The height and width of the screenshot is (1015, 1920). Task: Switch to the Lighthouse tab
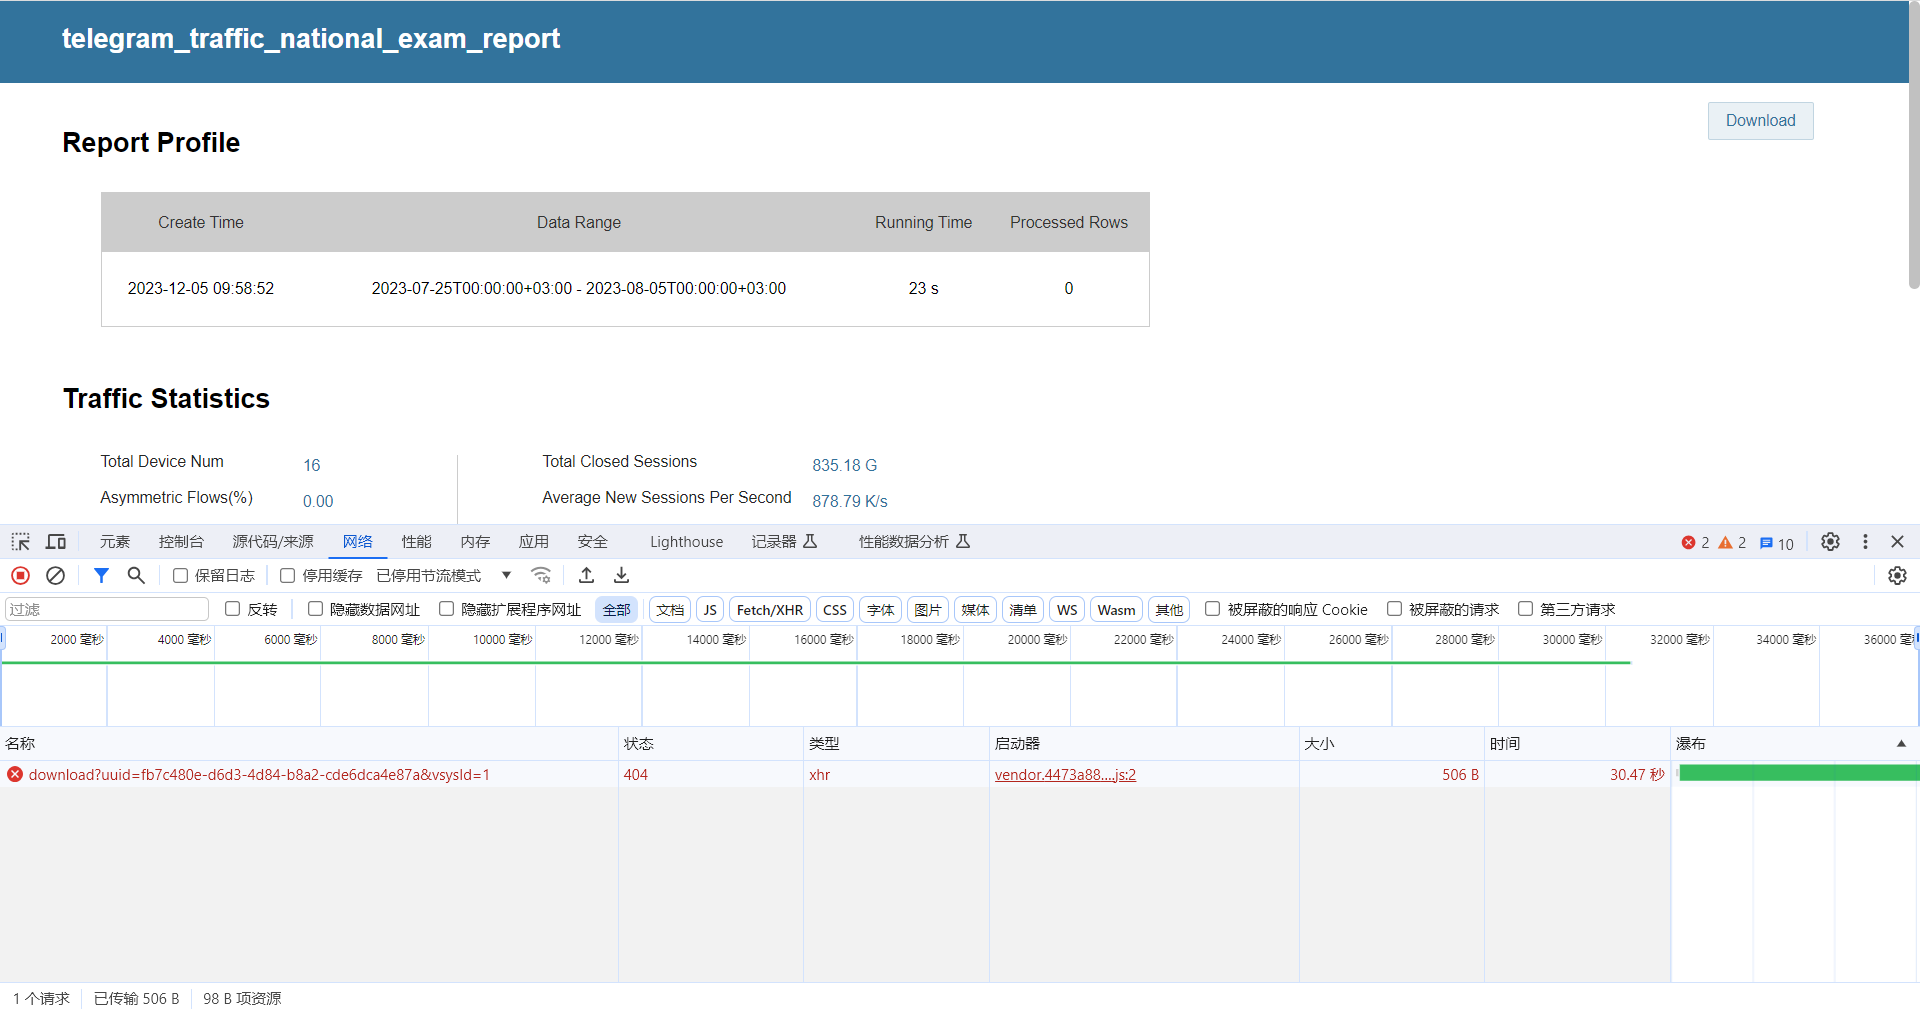coord(686,542)
